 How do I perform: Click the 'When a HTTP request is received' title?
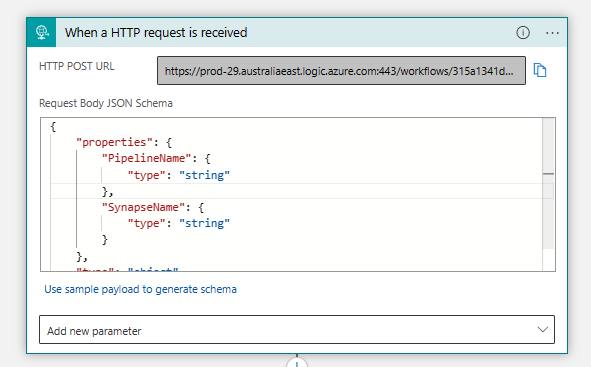[x=156, y=33]
